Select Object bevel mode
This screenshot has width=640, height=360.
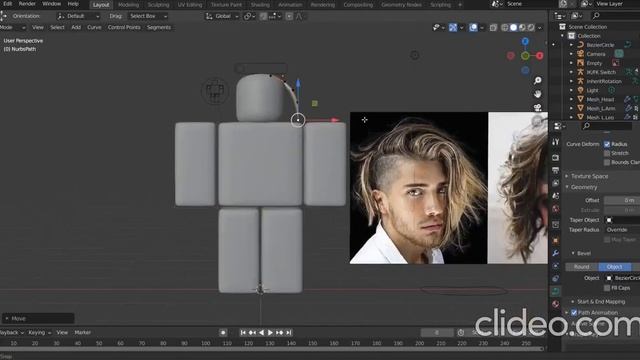click(615, 267)
